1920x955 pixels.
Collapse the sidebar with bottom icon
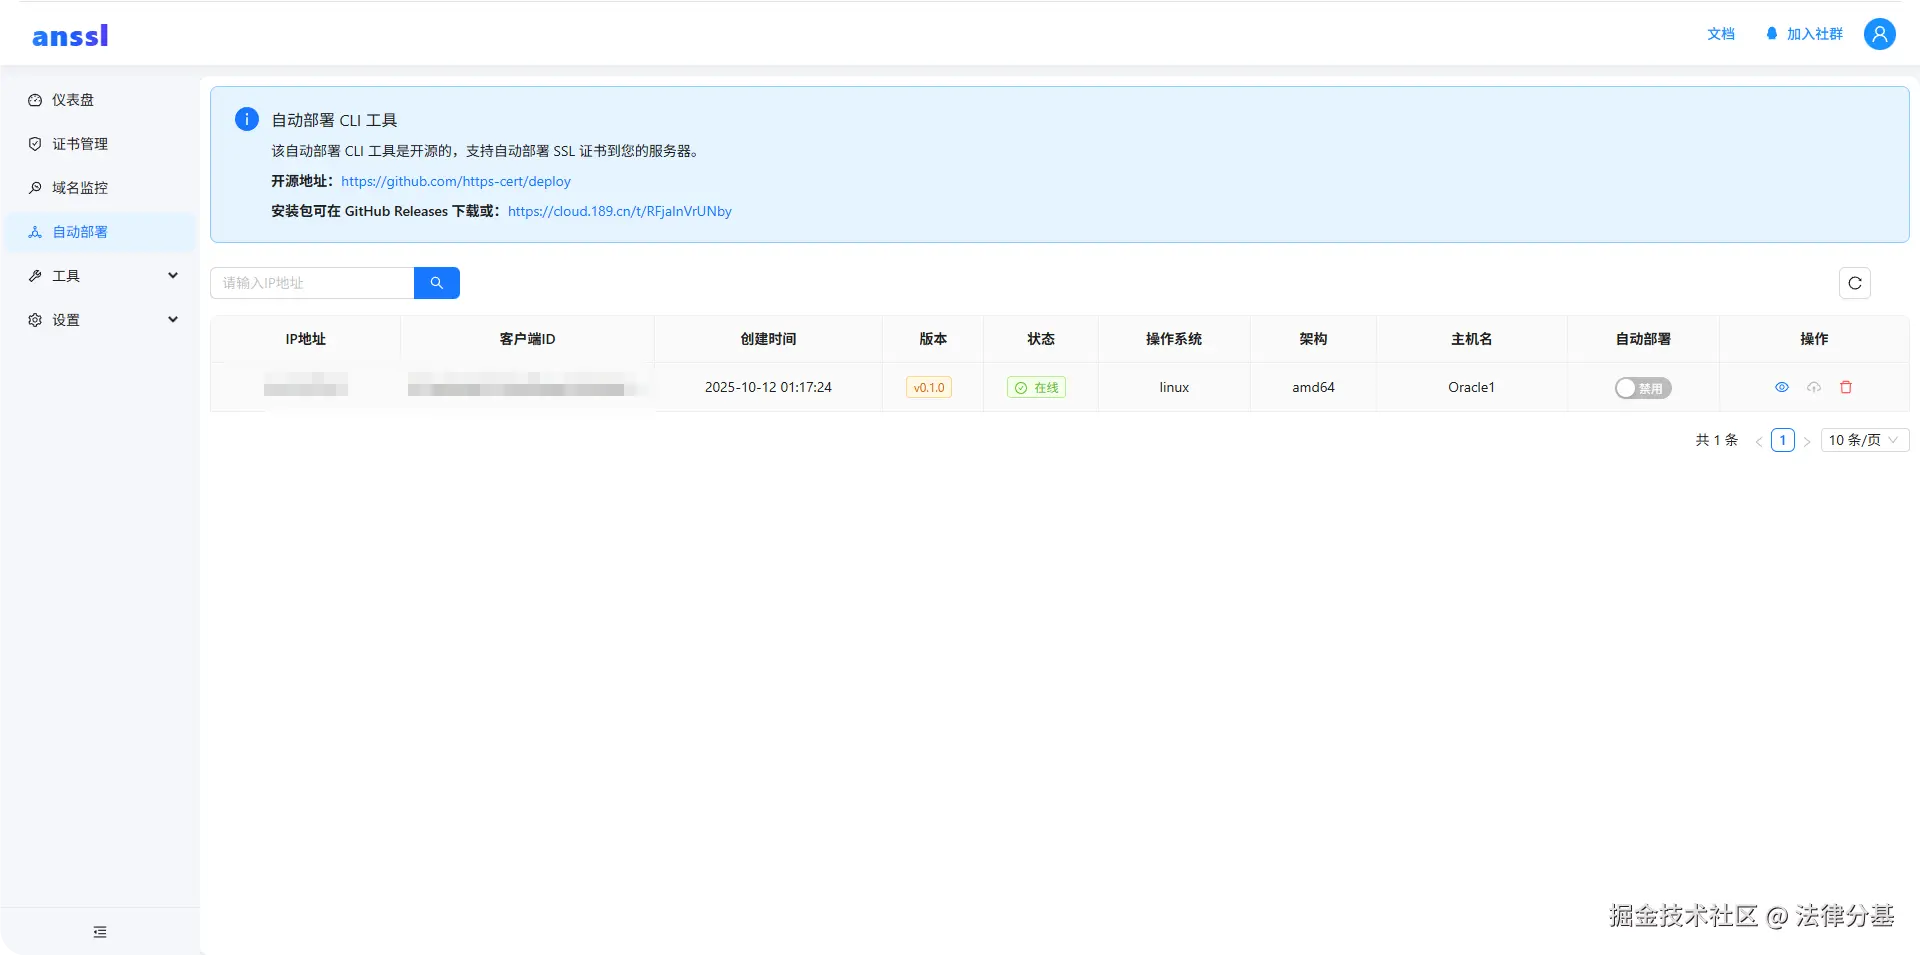pos(100,932)
